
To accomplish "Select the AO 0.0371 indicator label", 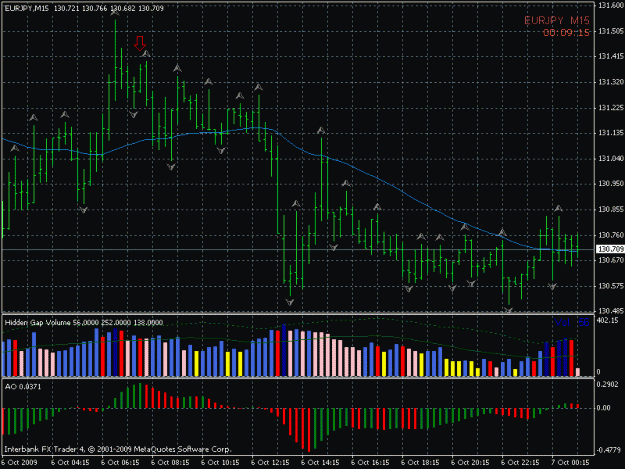I will point(23,387).
